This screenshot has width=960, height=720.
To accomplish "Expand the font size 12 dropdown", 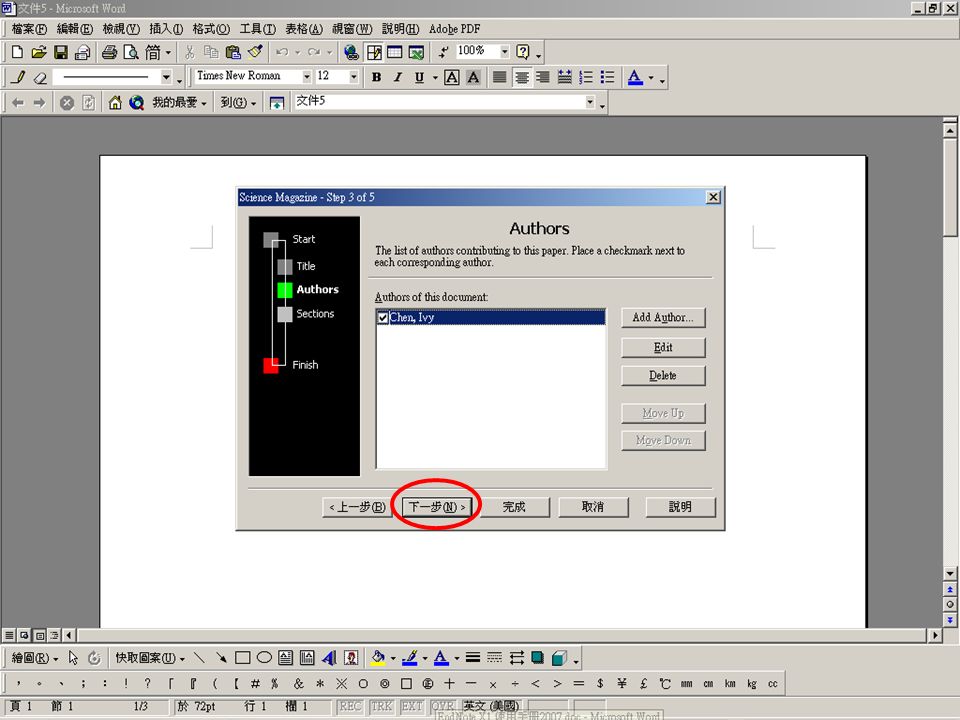I will pyautogui.click(x=353, y=77).
